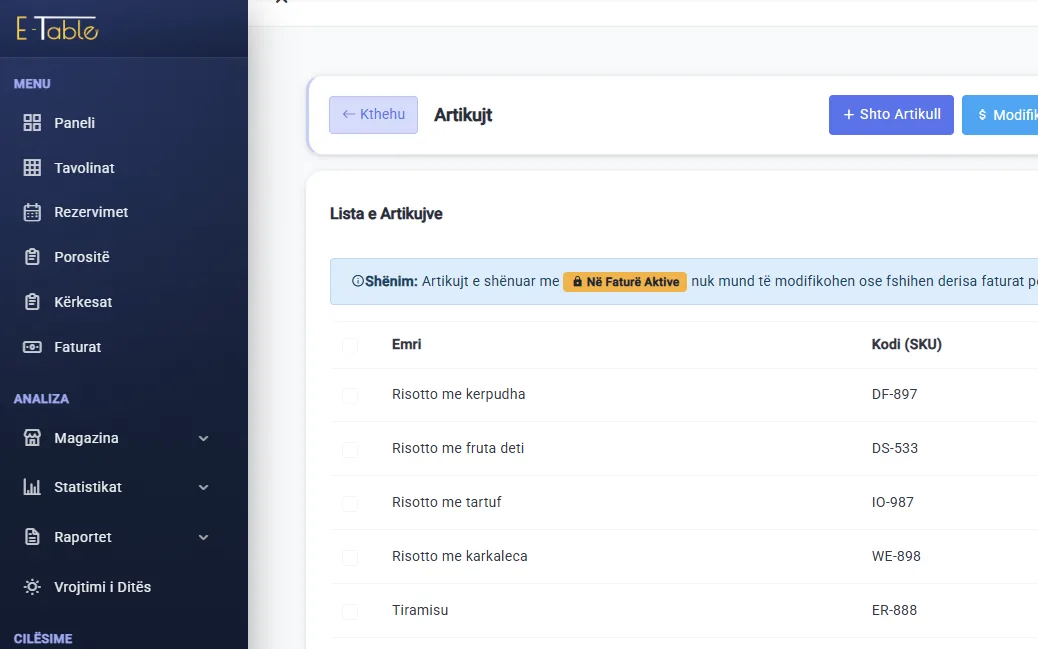Expand the Magazina submenu chevron
The image size is (1038, 649).
pyautogui.click(x=204, y=438)
